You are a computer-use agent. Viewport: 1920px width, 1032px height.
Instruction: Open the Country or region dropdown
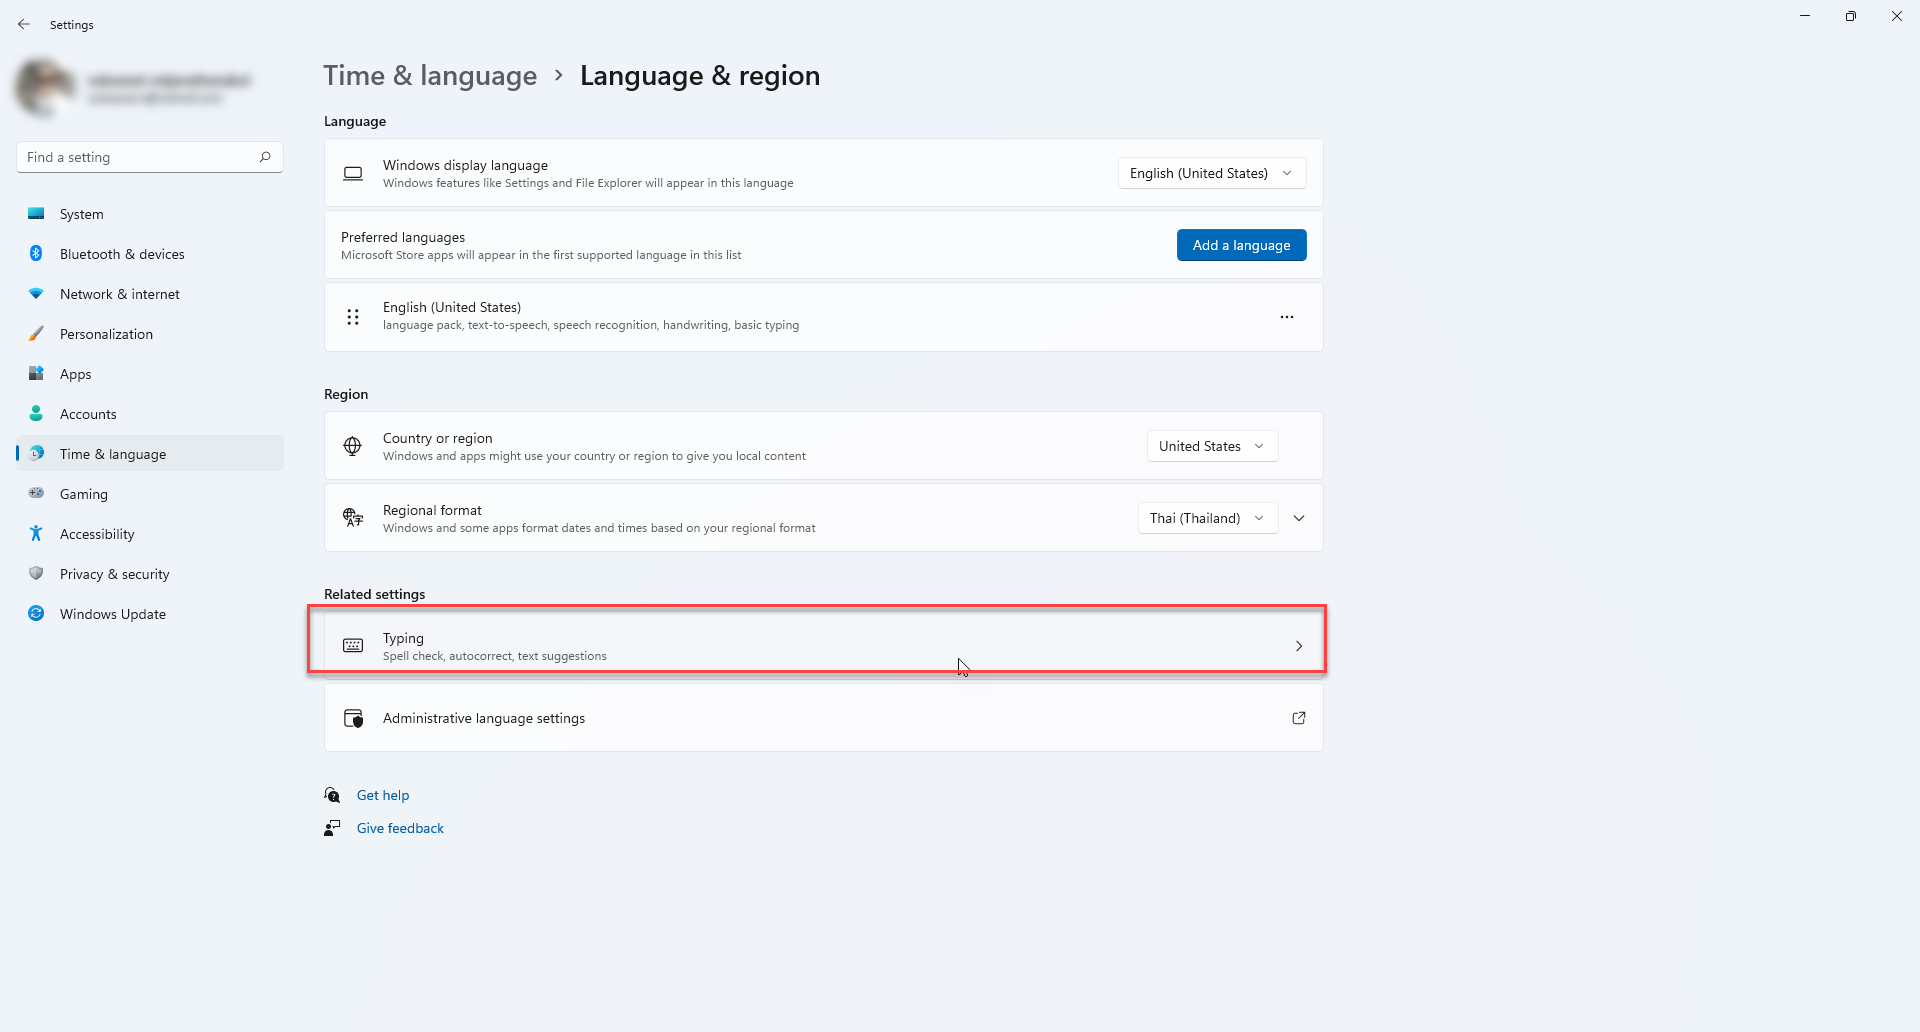click(x=1212, y=446)
